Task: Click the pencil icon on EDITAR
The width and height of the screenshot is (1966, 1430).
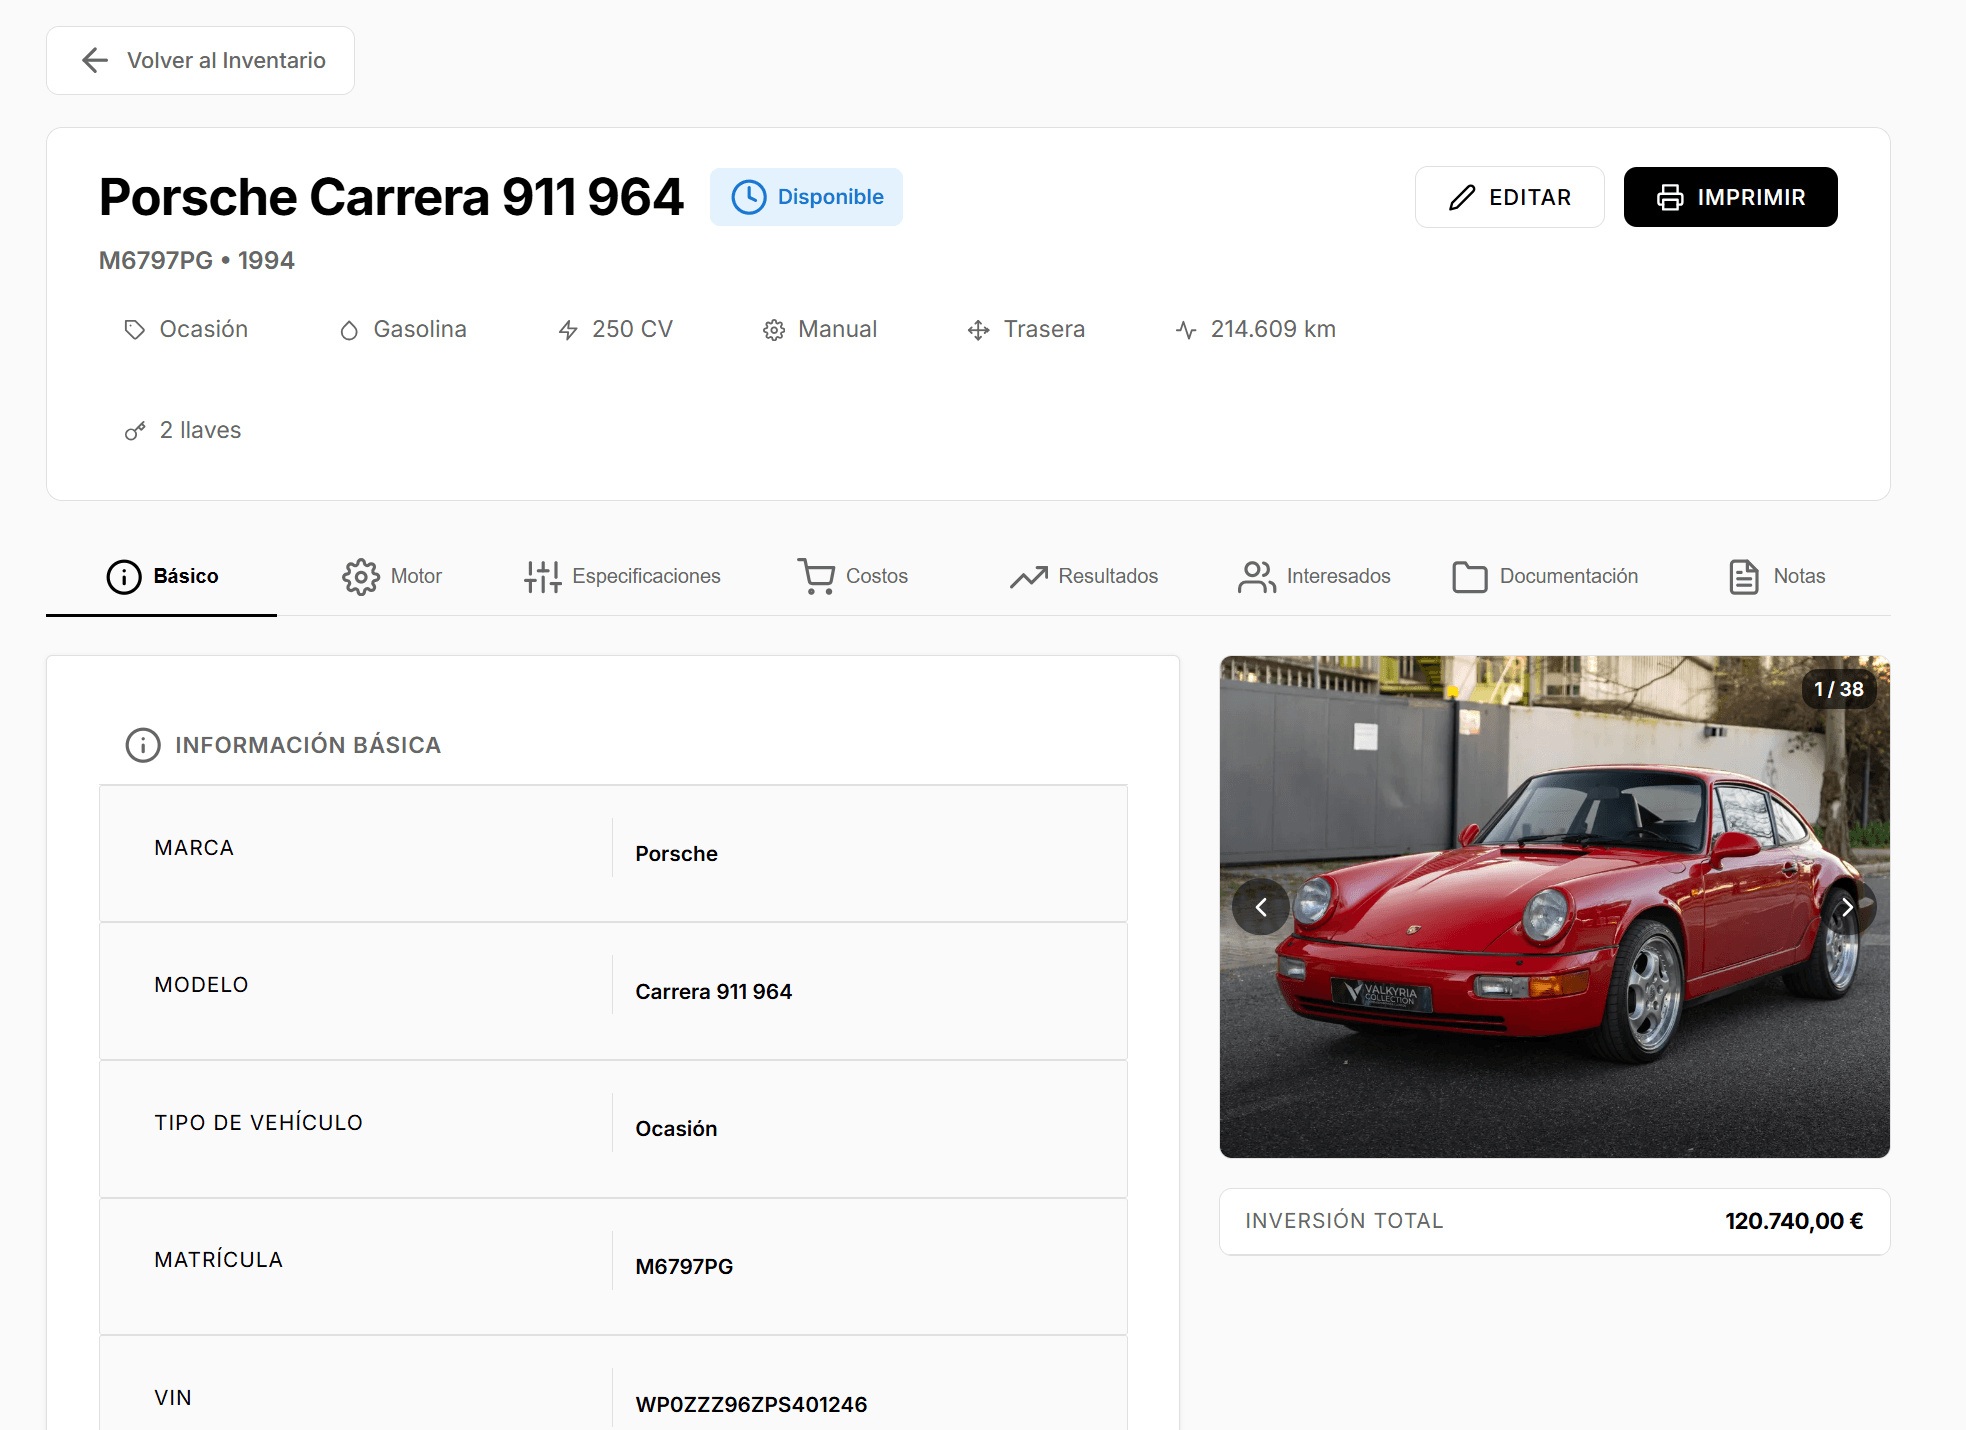Action: coord(1462,197)
